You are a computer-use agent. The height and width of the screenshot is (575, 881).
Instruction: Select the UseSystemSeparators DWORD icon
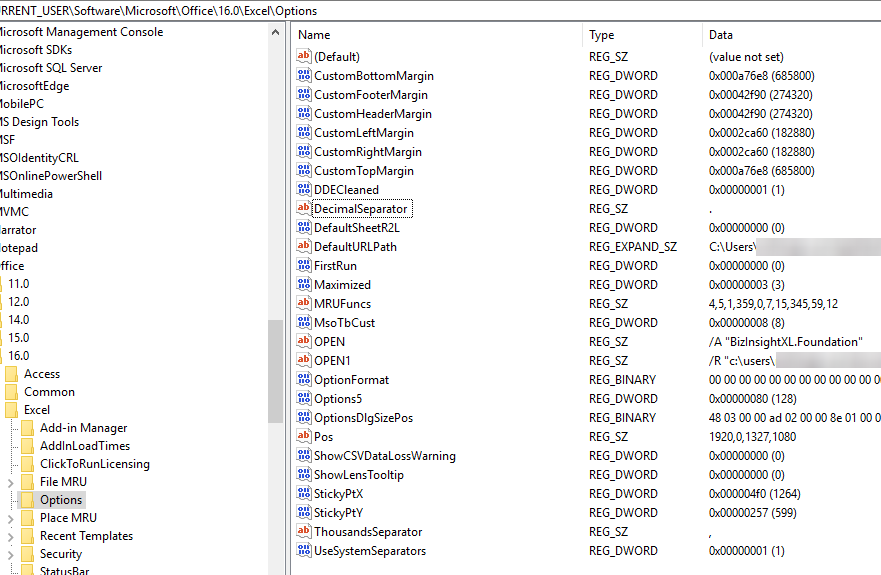[x=304, y=550]
